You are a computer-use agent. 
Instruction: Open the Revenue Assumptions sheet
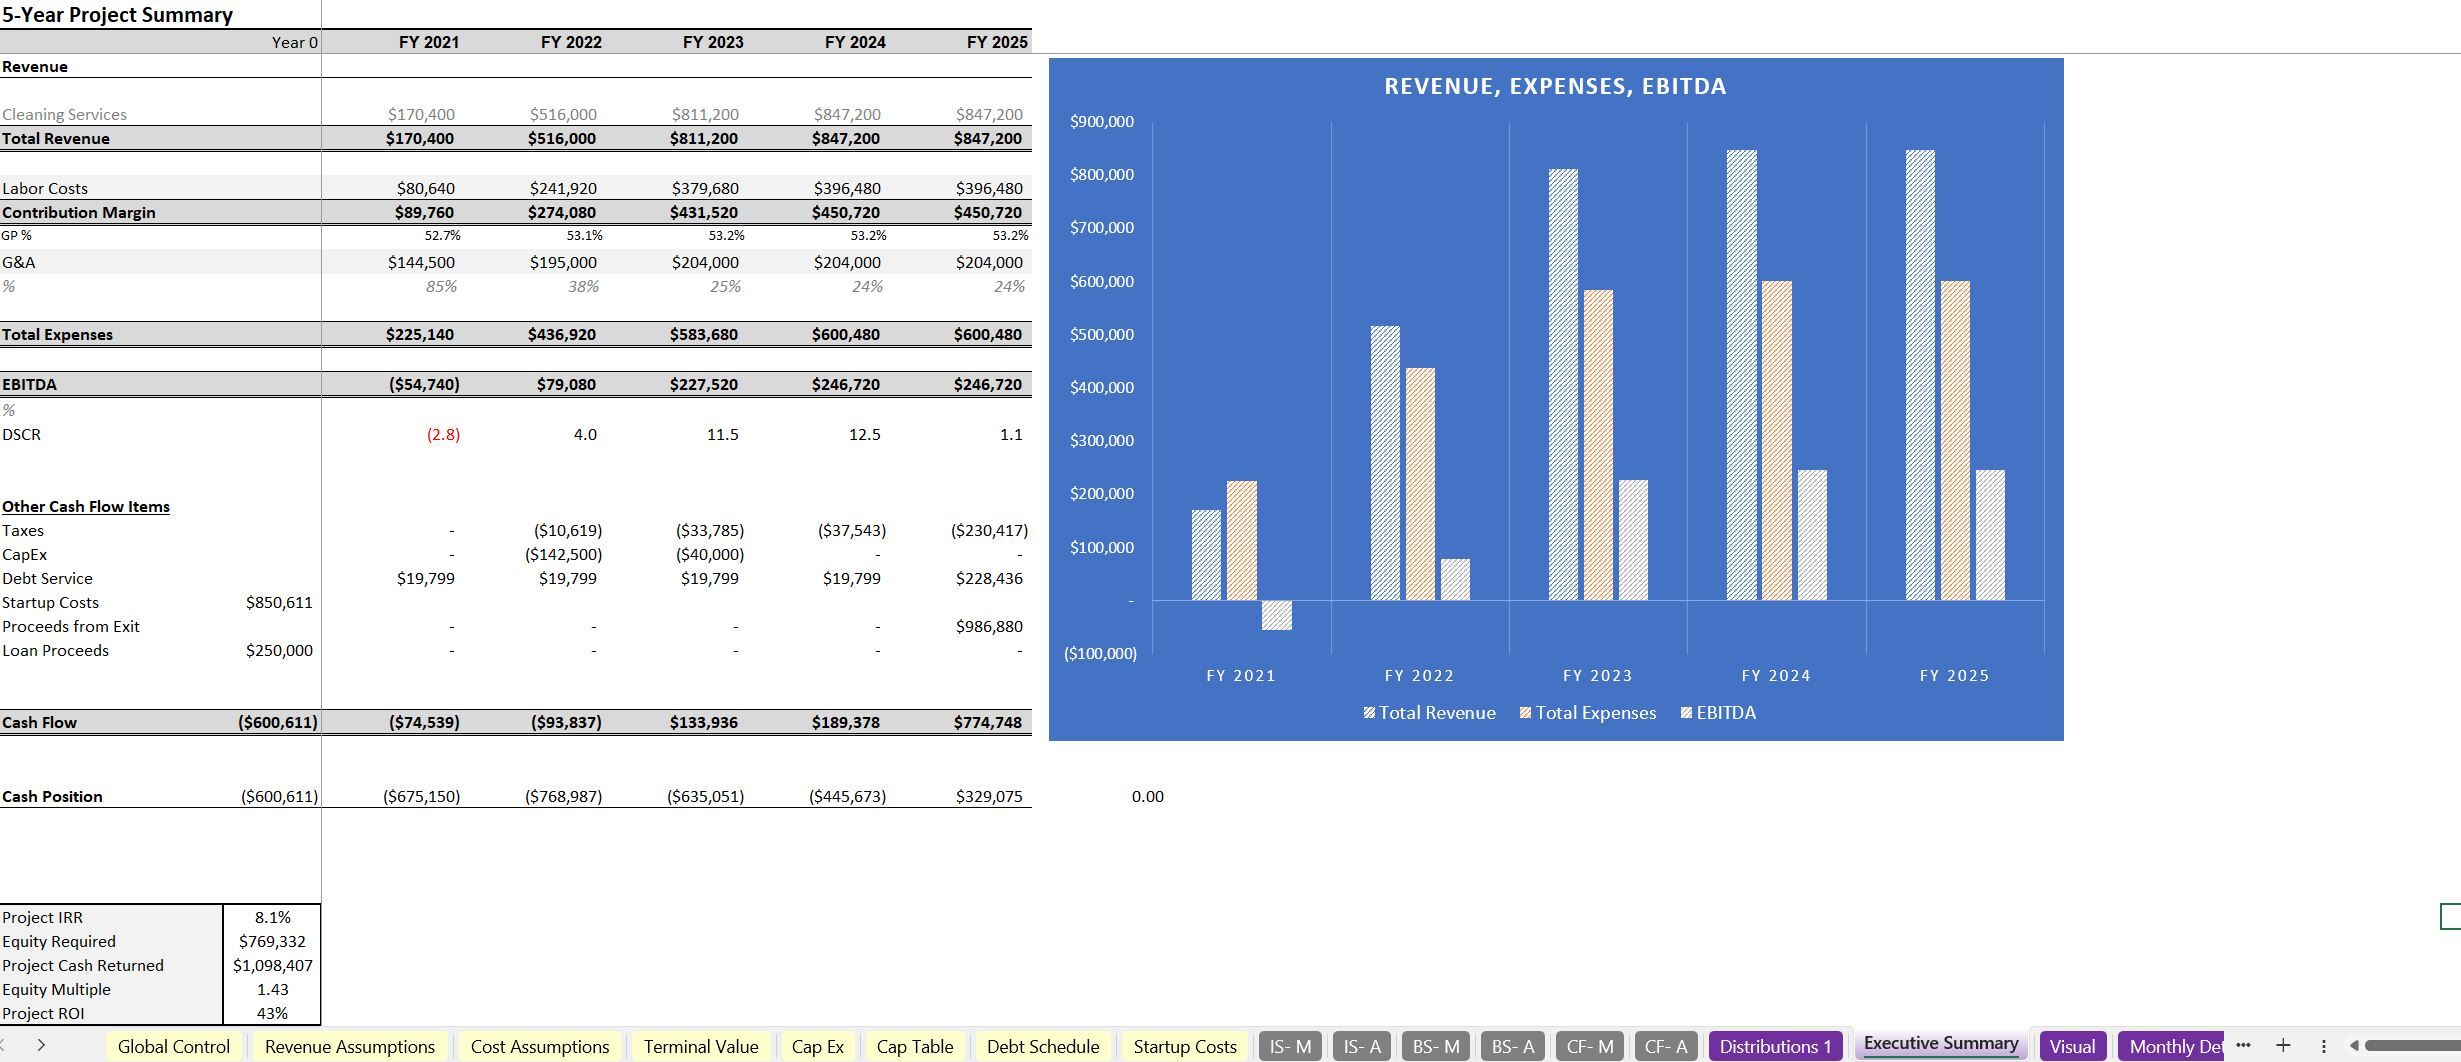349,1046
